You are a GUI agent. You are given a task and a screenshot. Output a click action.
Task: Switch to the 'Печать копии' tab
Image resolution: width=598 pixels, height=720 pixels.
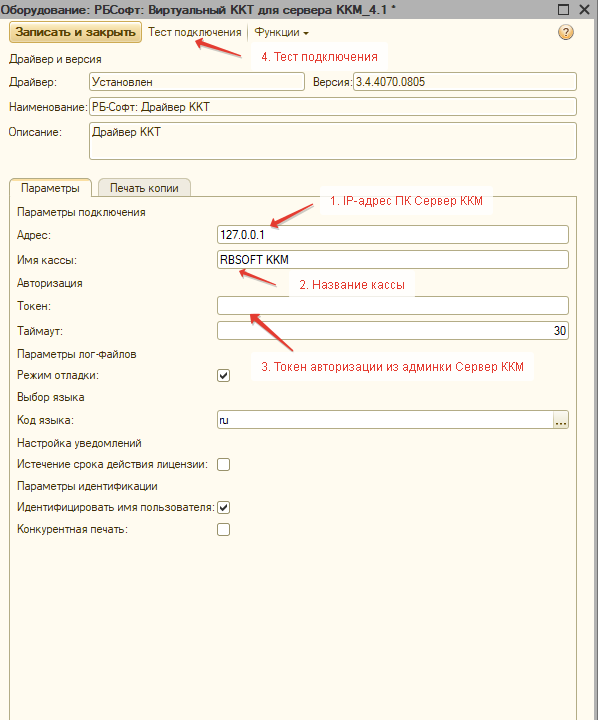tap(144, 188)
